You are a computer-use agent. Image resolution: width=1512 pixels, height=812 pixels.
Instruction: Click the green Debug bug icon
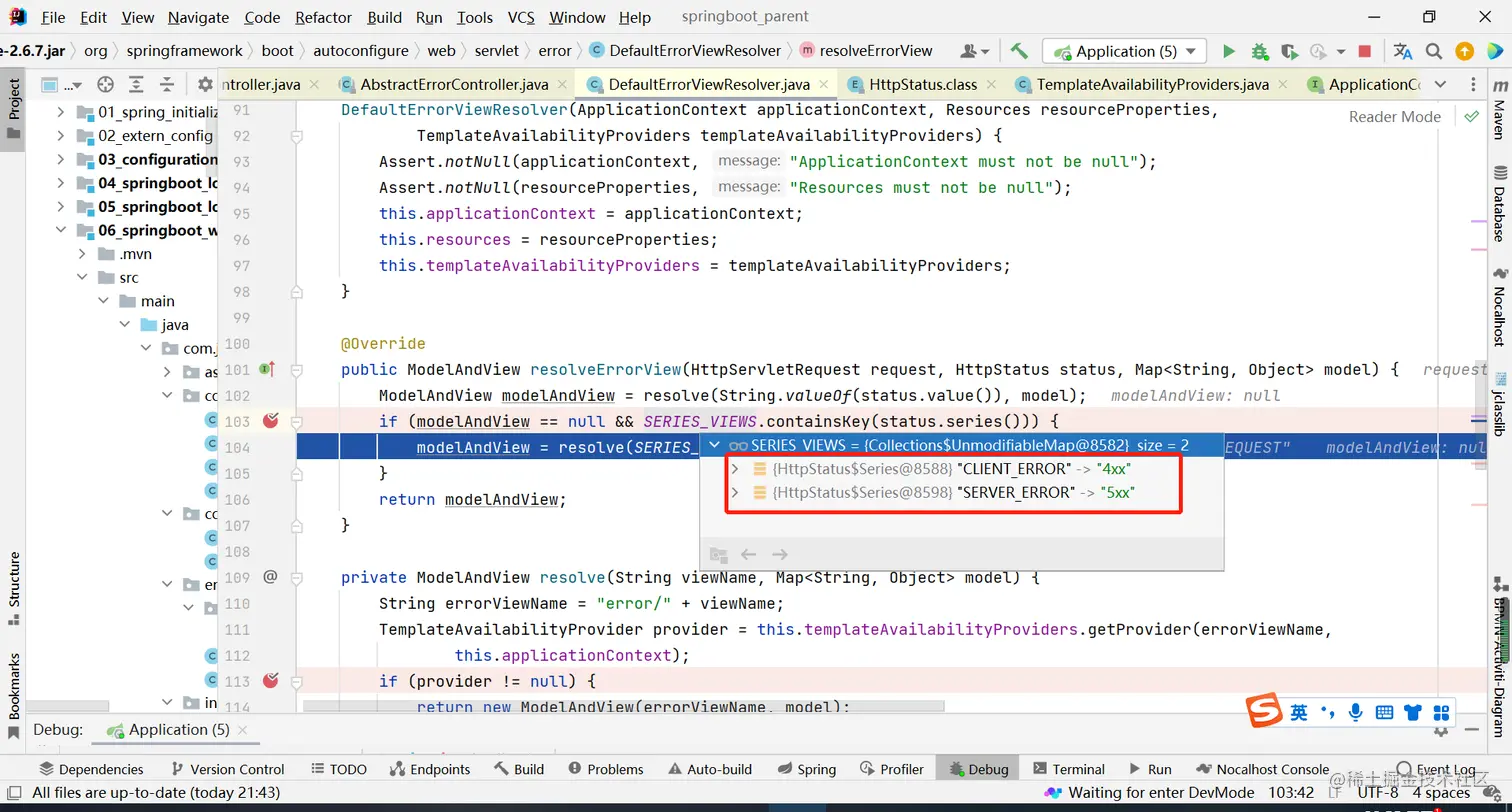click(1260, 51)
